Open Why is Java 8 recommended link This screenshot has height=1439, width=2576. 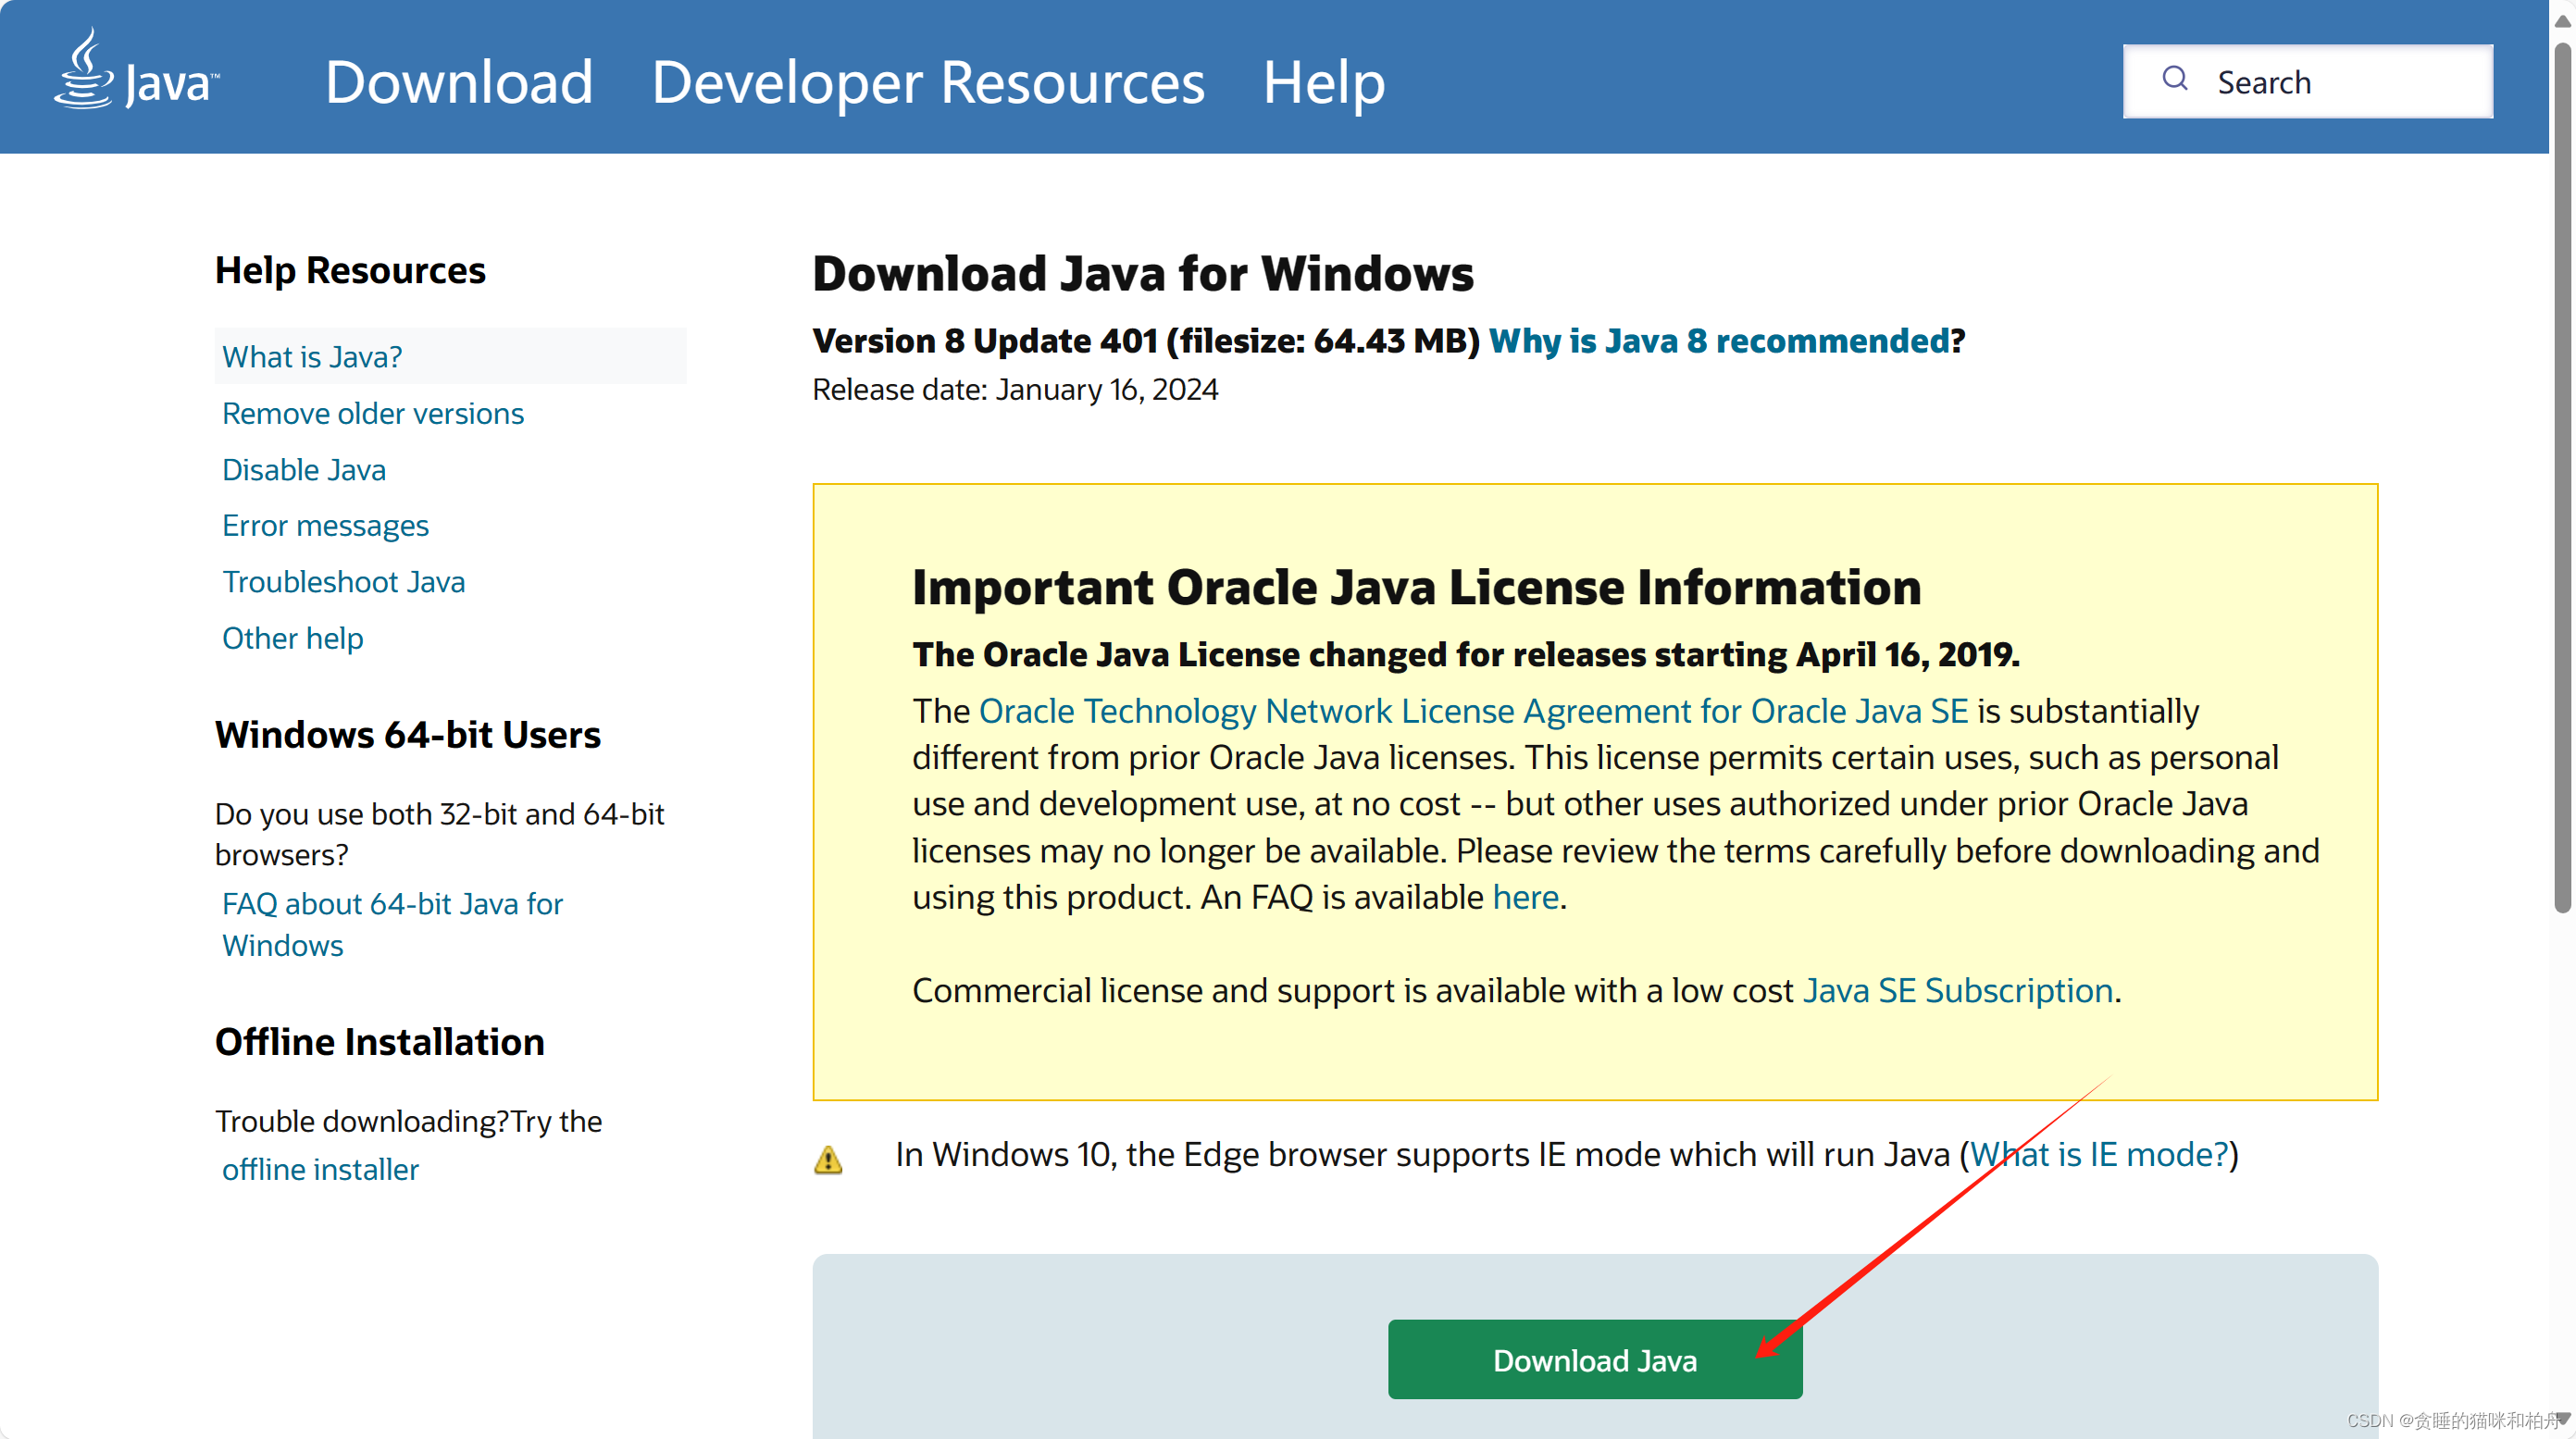(x=1719, y=341)
